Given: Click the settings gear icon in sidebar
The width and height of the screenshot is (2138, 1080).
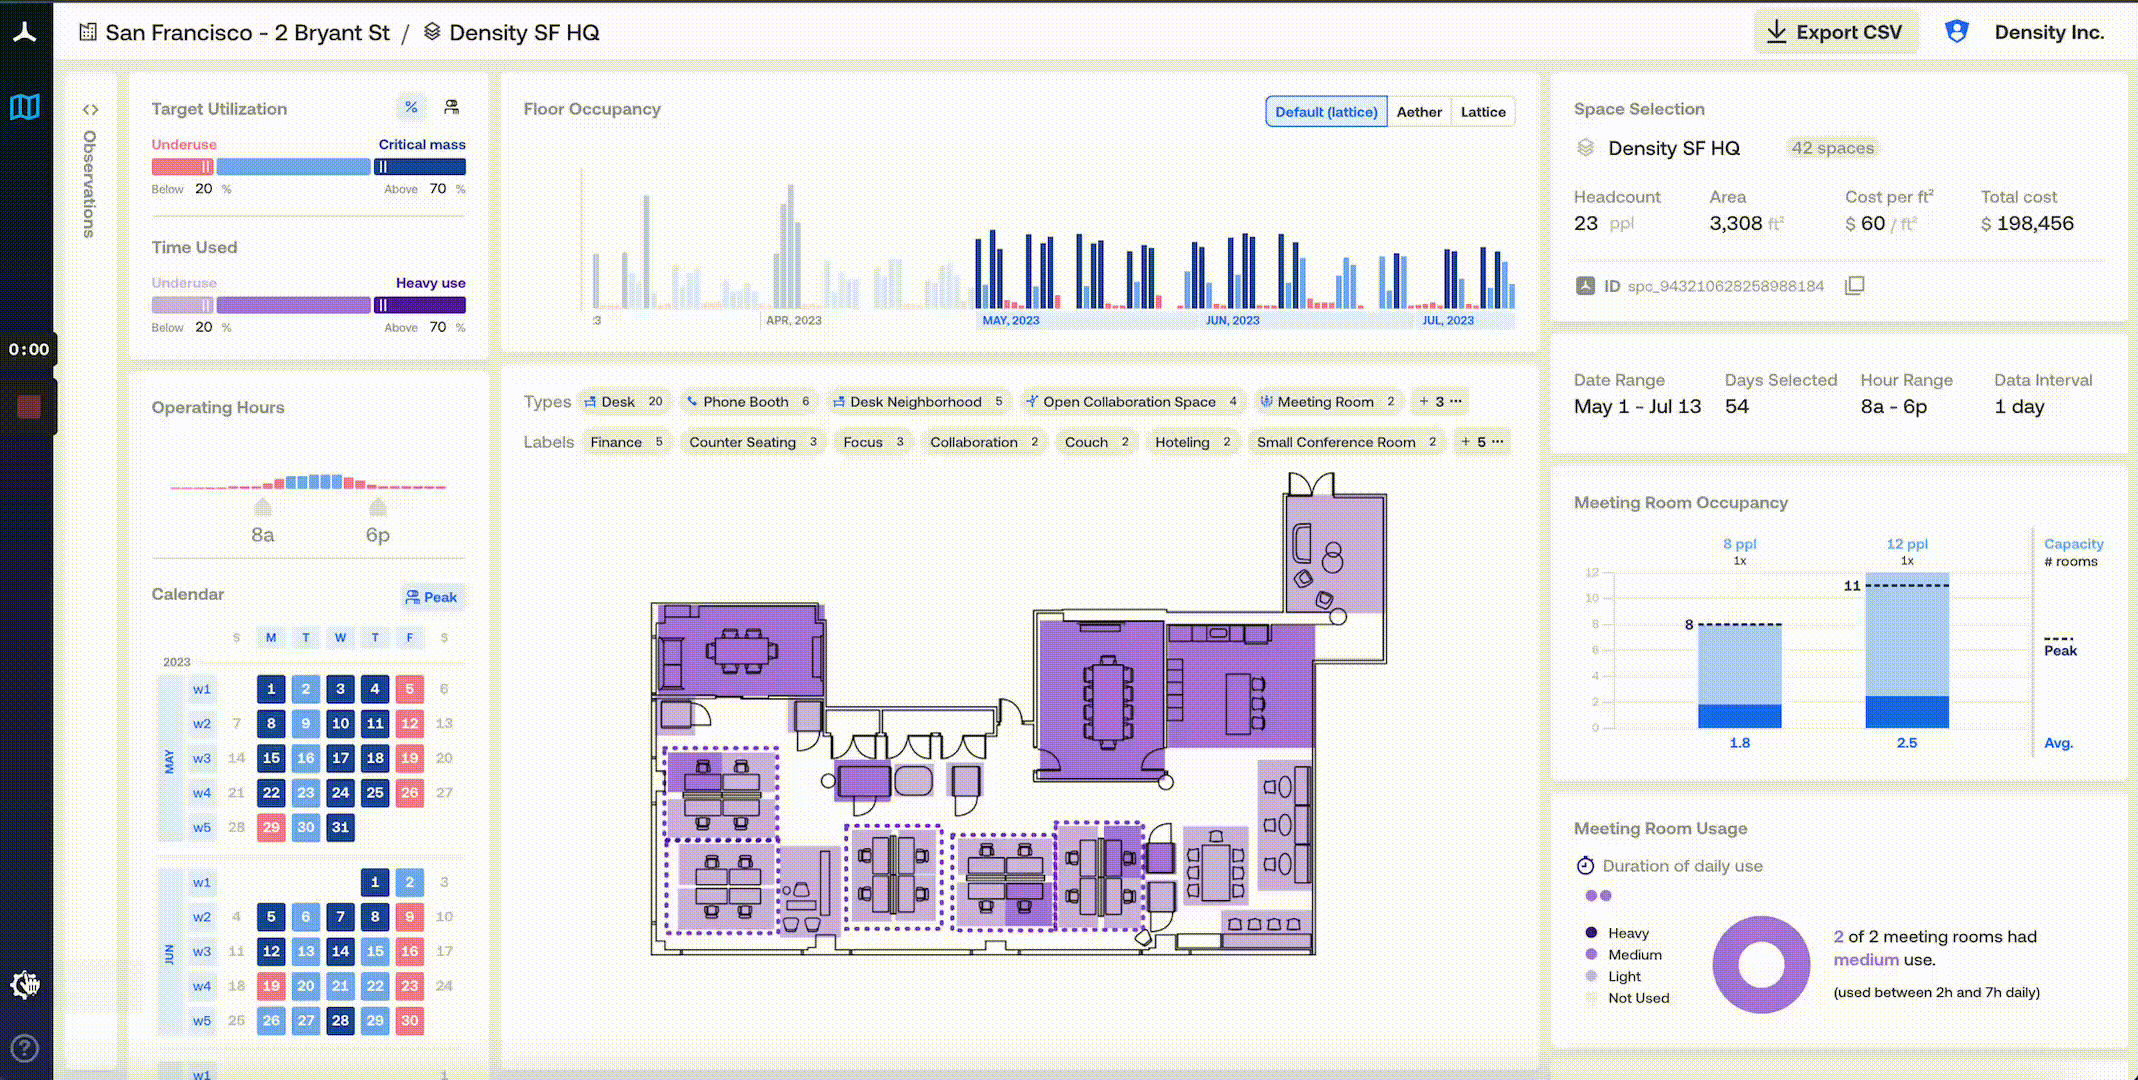Looking at the screenshot, I should 25,985.
